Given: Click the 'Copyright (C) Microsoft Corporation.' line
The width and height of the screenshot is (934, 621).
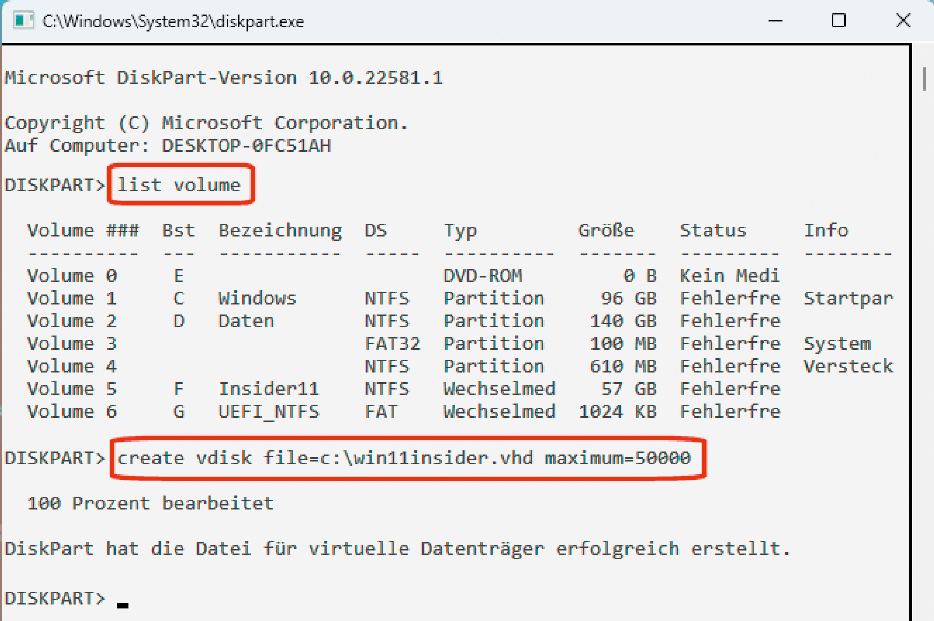Looking at the screenshot, I should click(206, 123).
